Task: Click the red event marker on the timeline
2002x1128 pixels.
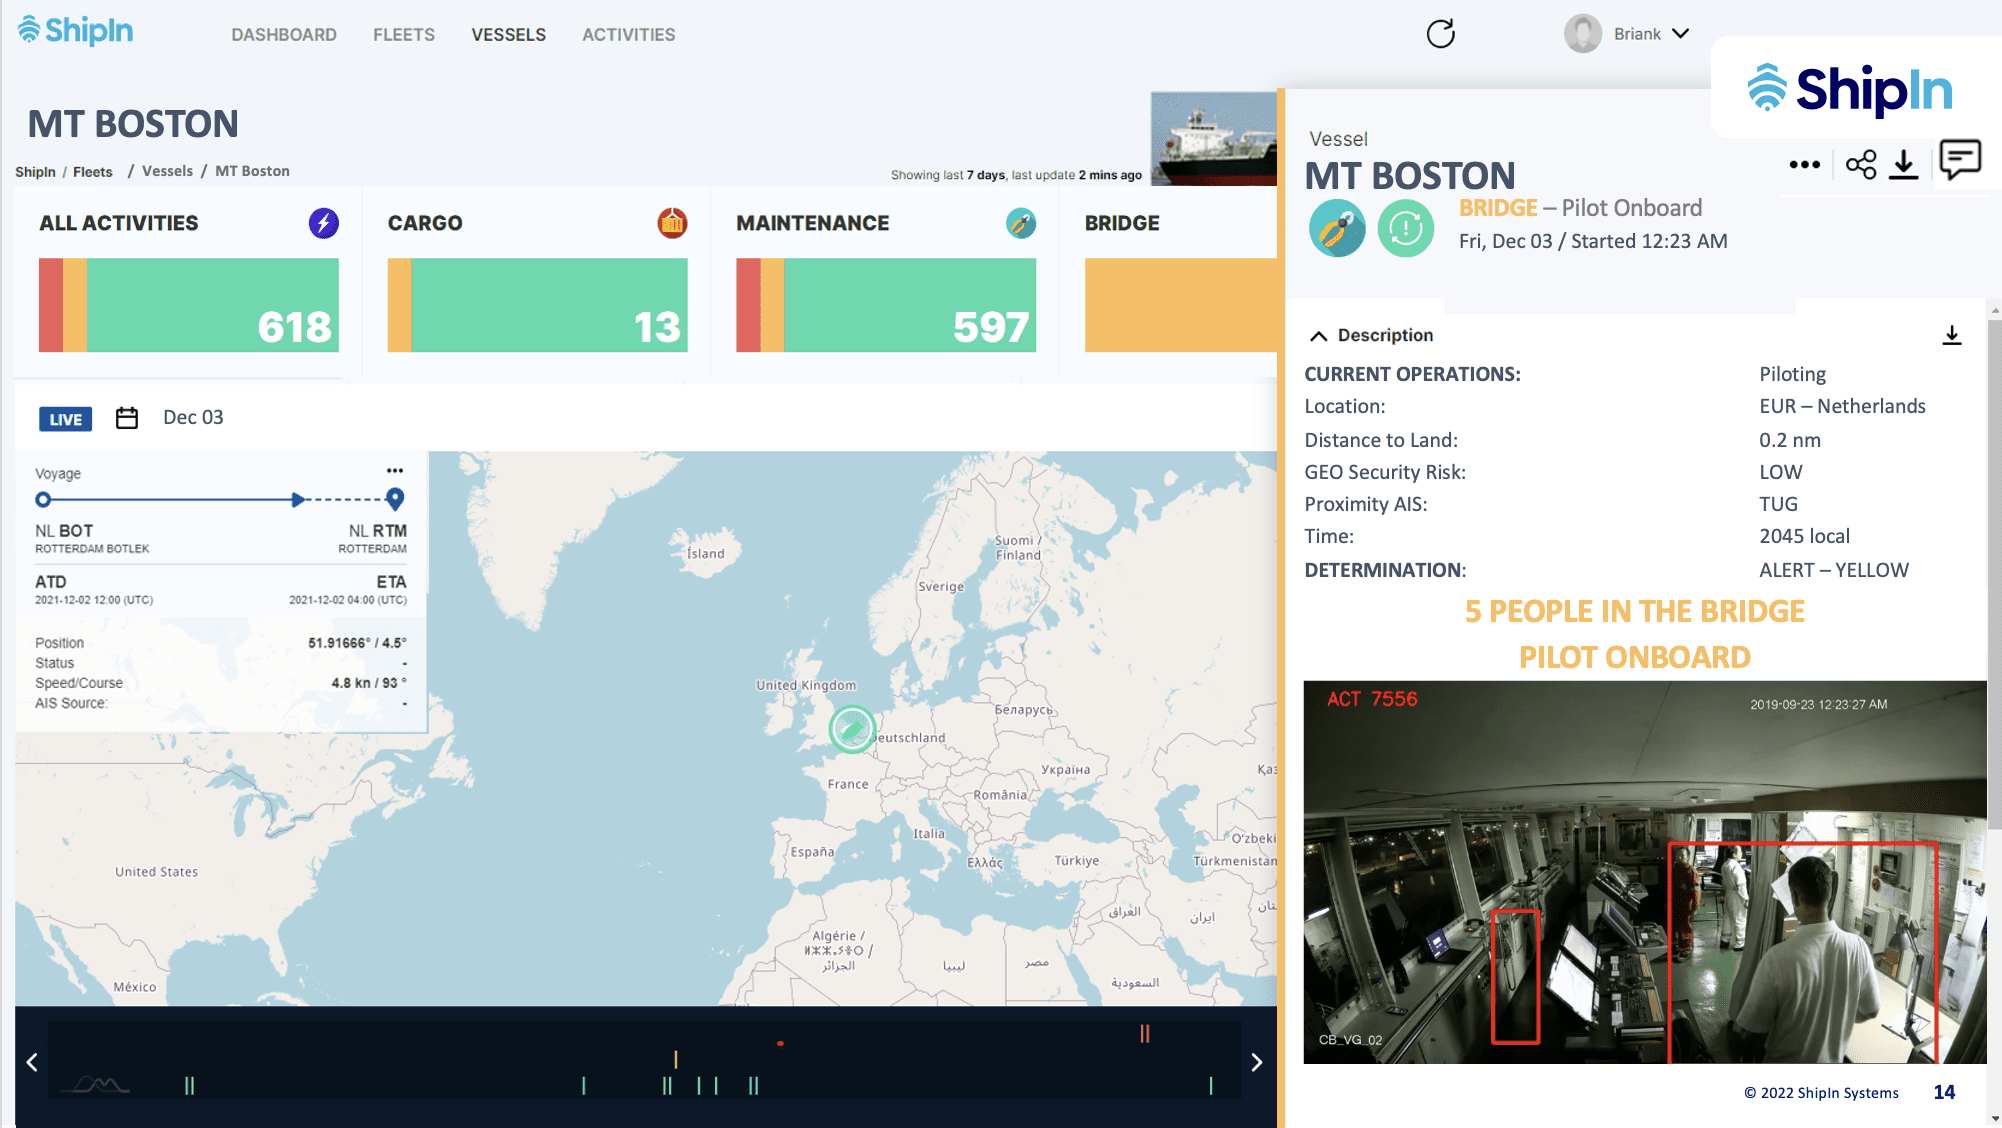Action: click(x=780, y=1043)
